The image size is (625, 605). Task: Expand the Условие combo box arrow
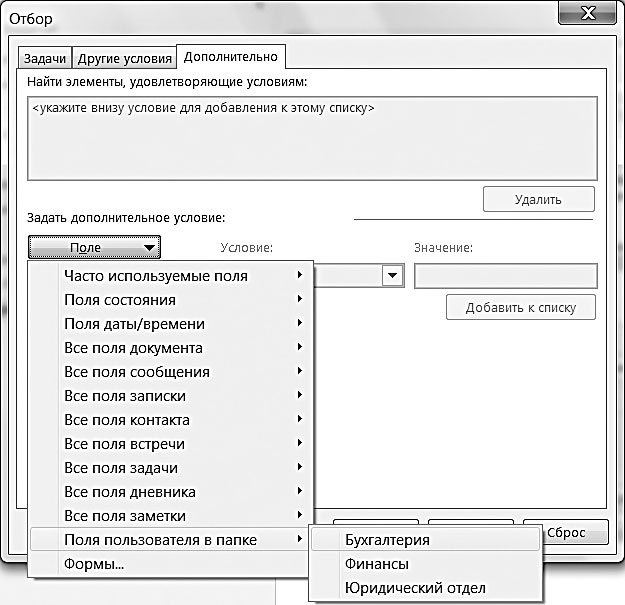point(392,275)
